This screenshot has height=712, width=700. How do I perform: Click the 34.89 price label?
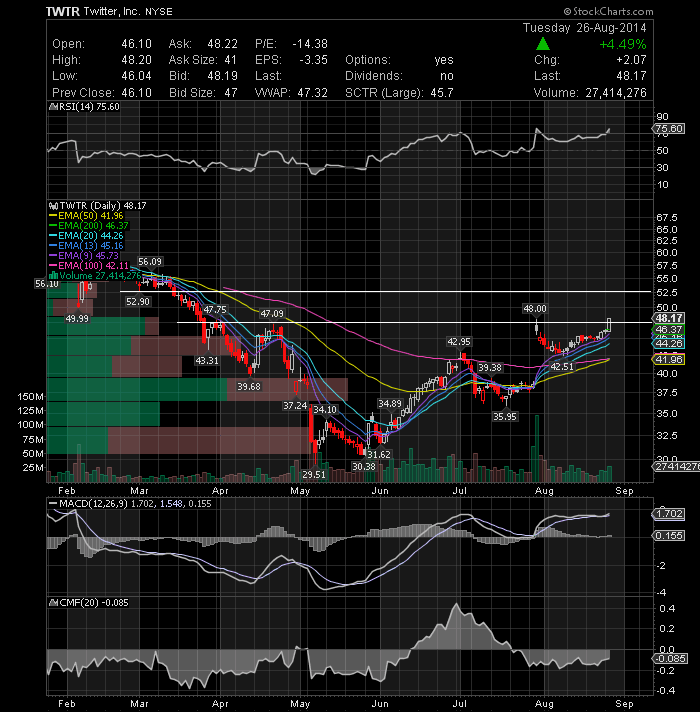coord(390,404)
